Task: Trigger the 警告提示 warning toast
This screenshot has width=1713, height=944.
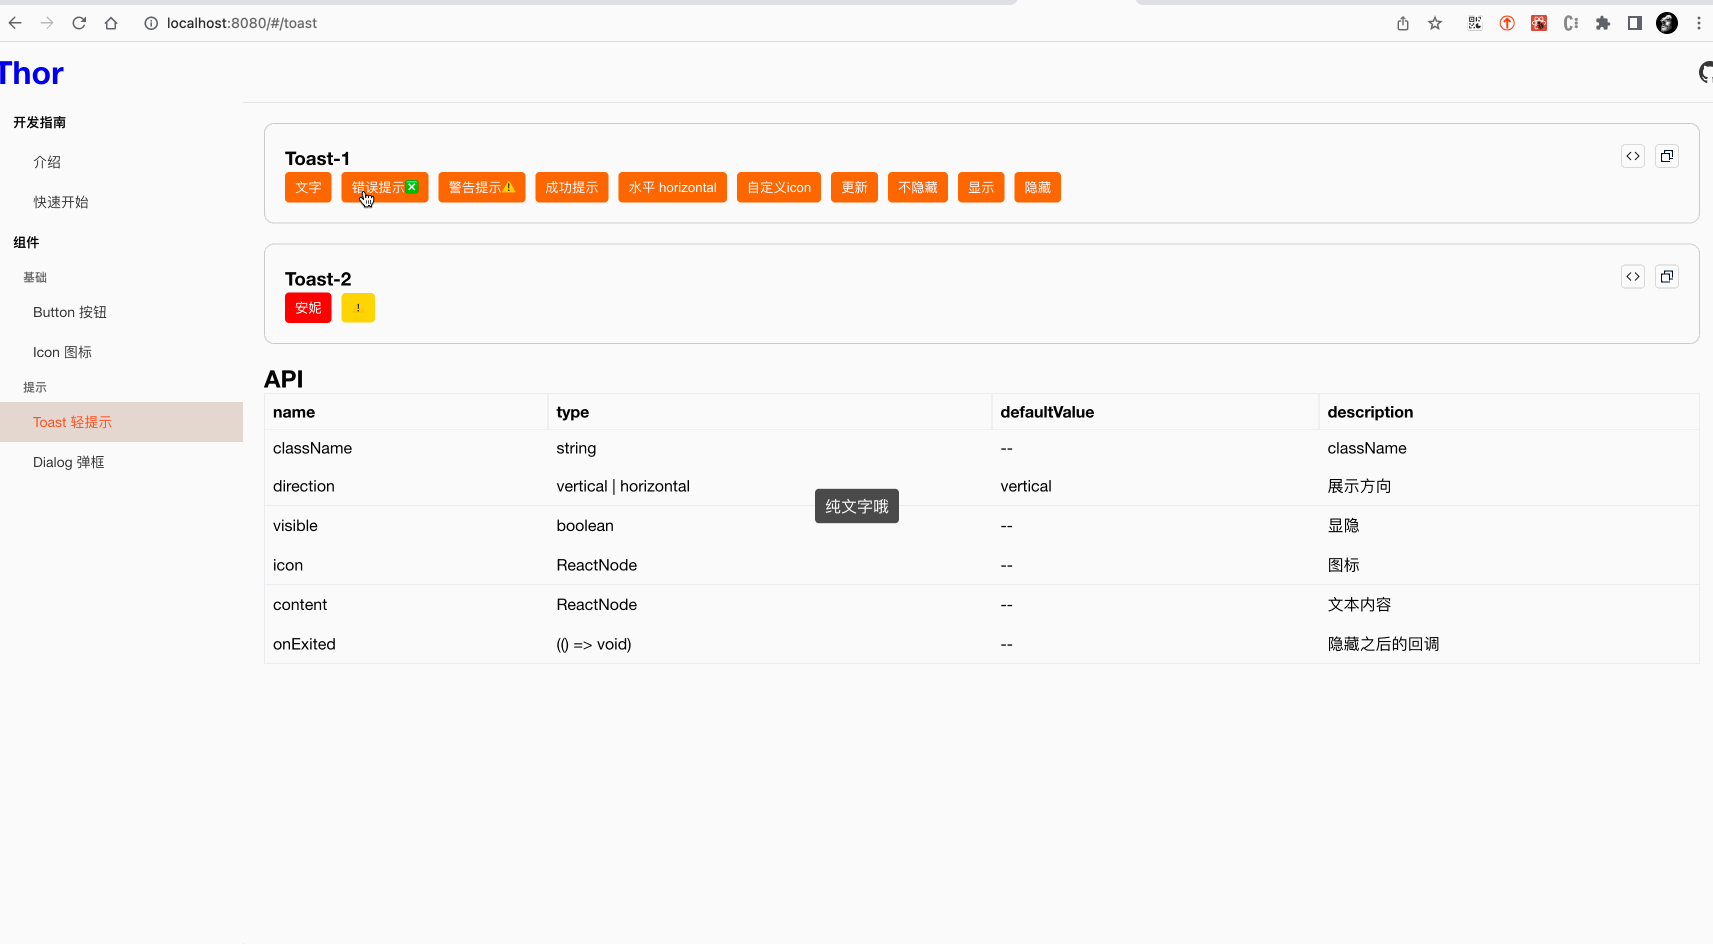Action: click(x=482, y=188)
